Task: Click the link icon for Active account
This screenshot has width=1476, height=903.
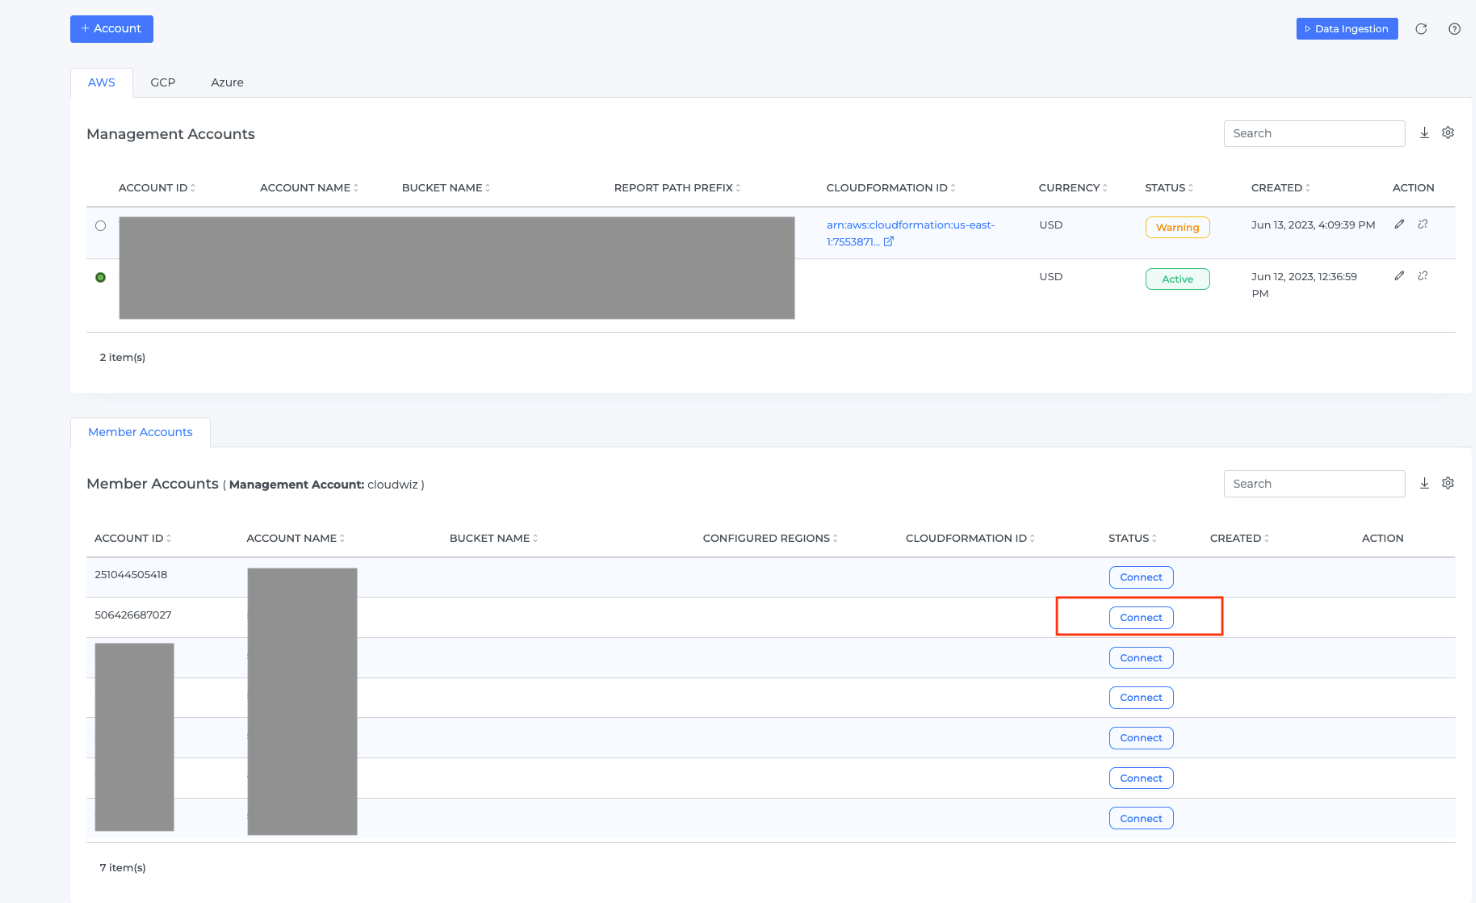Action: coord(1422,276)
